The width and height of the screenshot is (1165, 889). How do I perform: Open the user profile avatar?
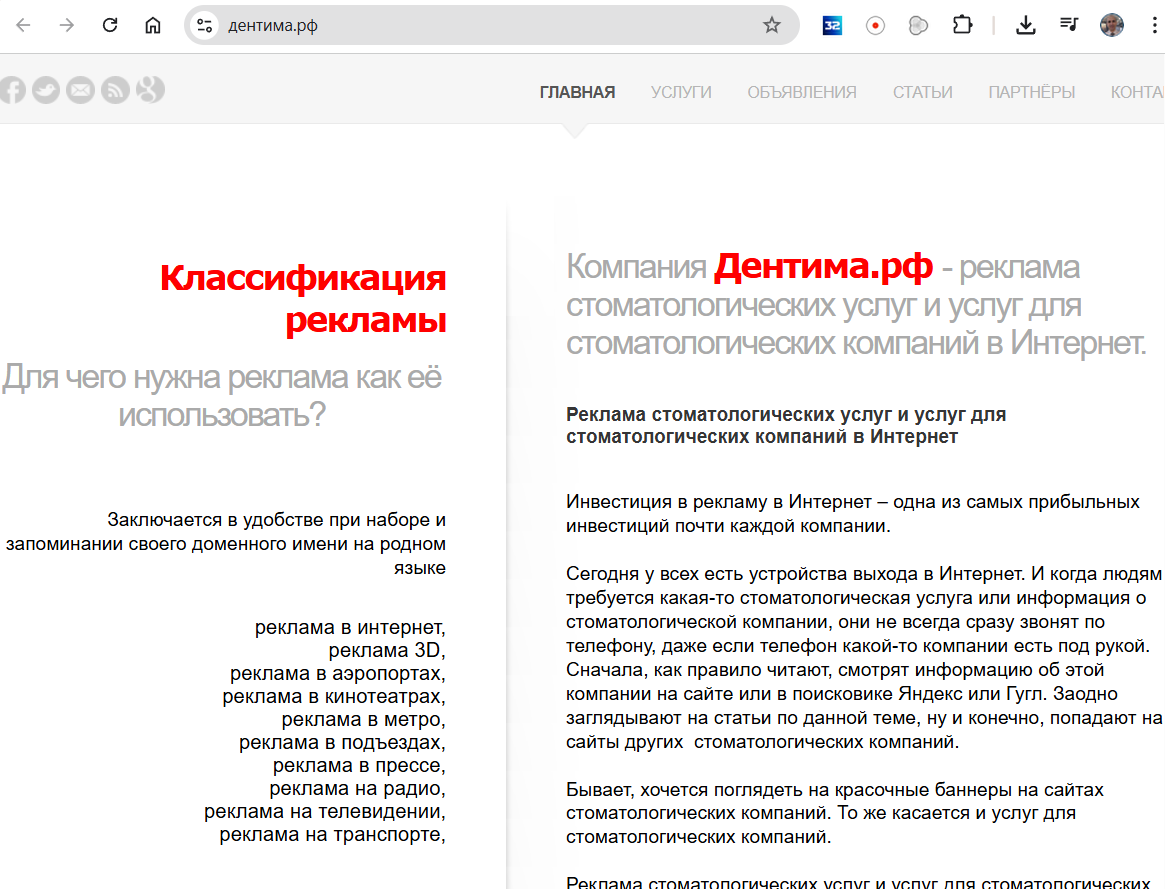[x=1112, y=25]
